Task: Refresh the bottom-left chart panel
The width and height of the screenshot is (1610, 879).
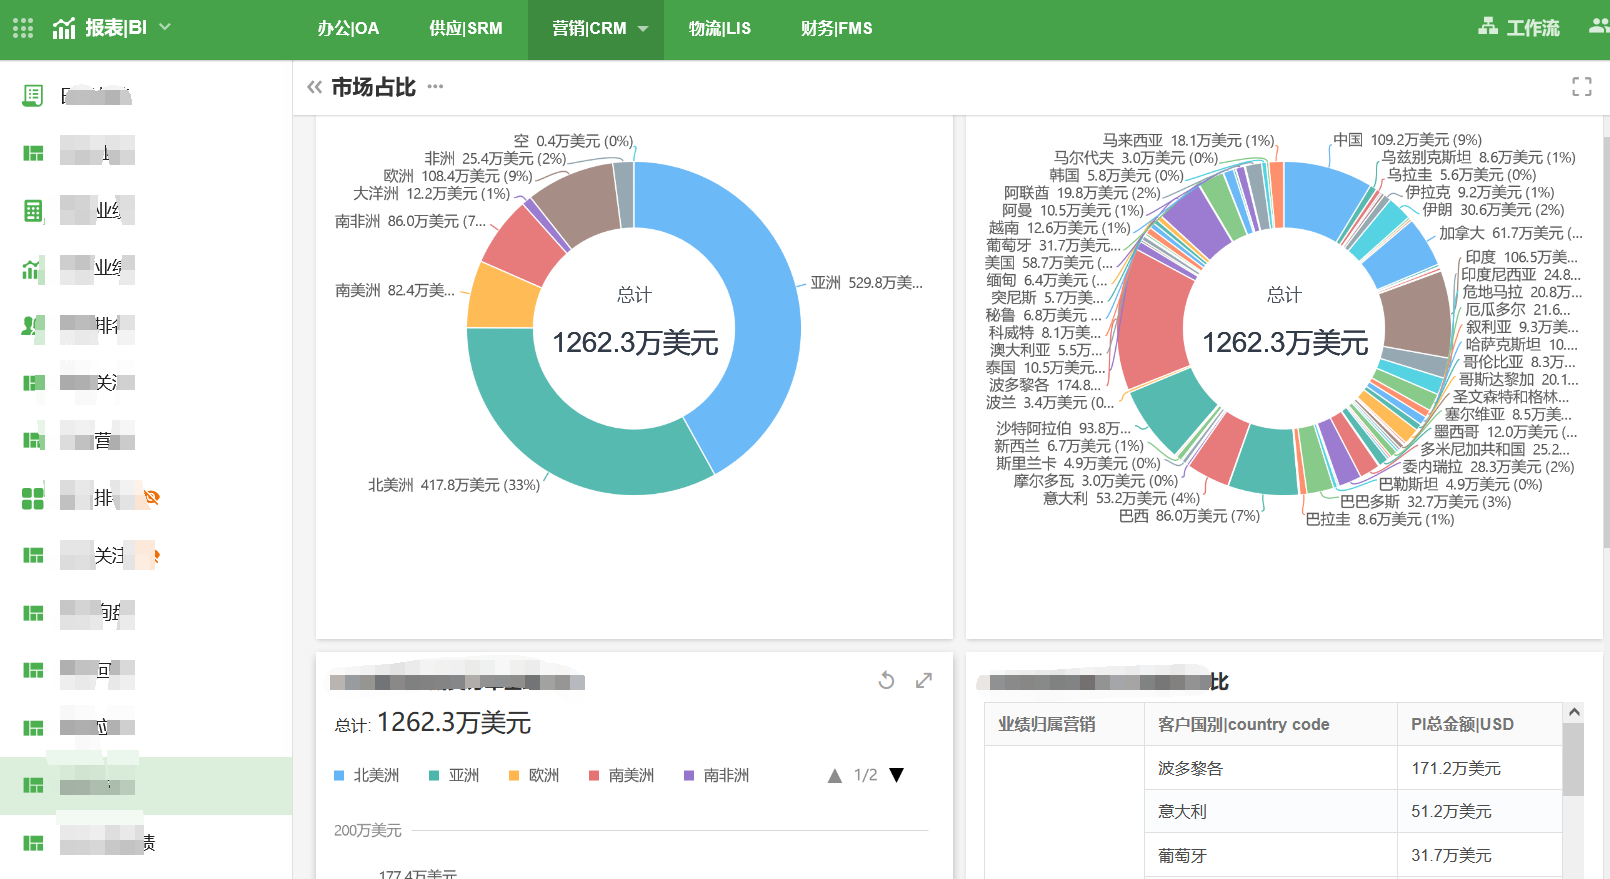Action: (886, 681)
